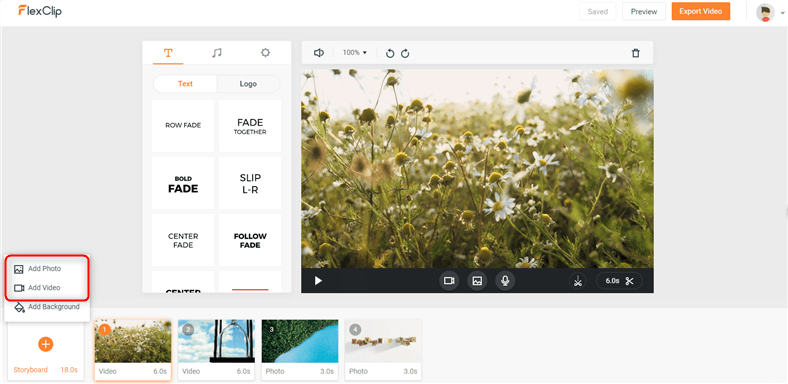Choose the FADE TOGETHER text style
Image resolution: width=788 pixels, height=384 pixels.
click(250, 126)
